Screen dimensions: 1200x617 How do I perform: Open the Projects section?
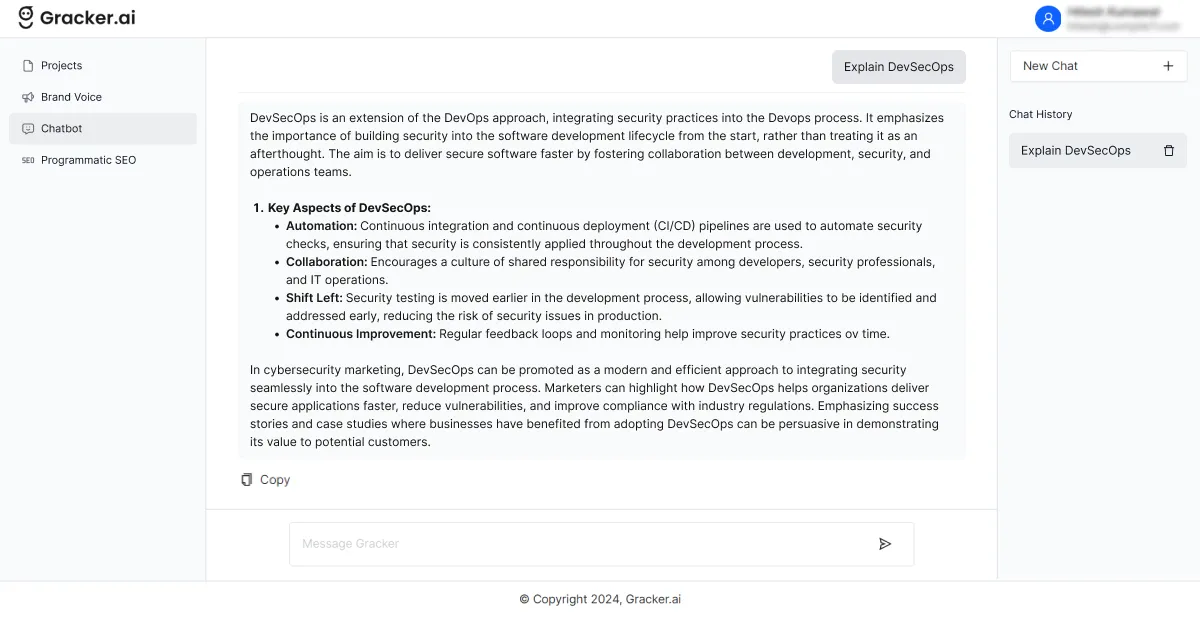60,65
